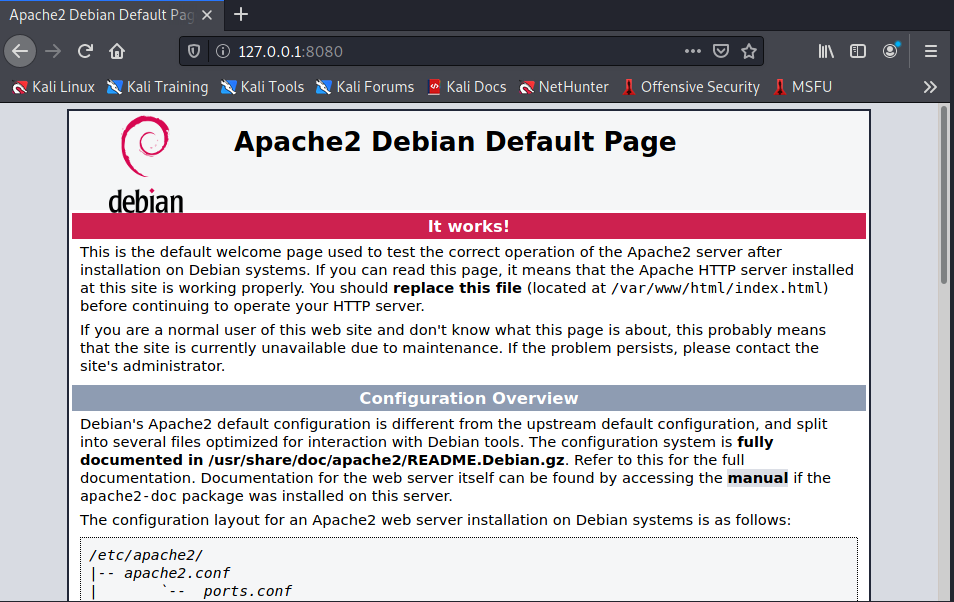Click the manual link in Configuration Overview

(x=757, y=478)
